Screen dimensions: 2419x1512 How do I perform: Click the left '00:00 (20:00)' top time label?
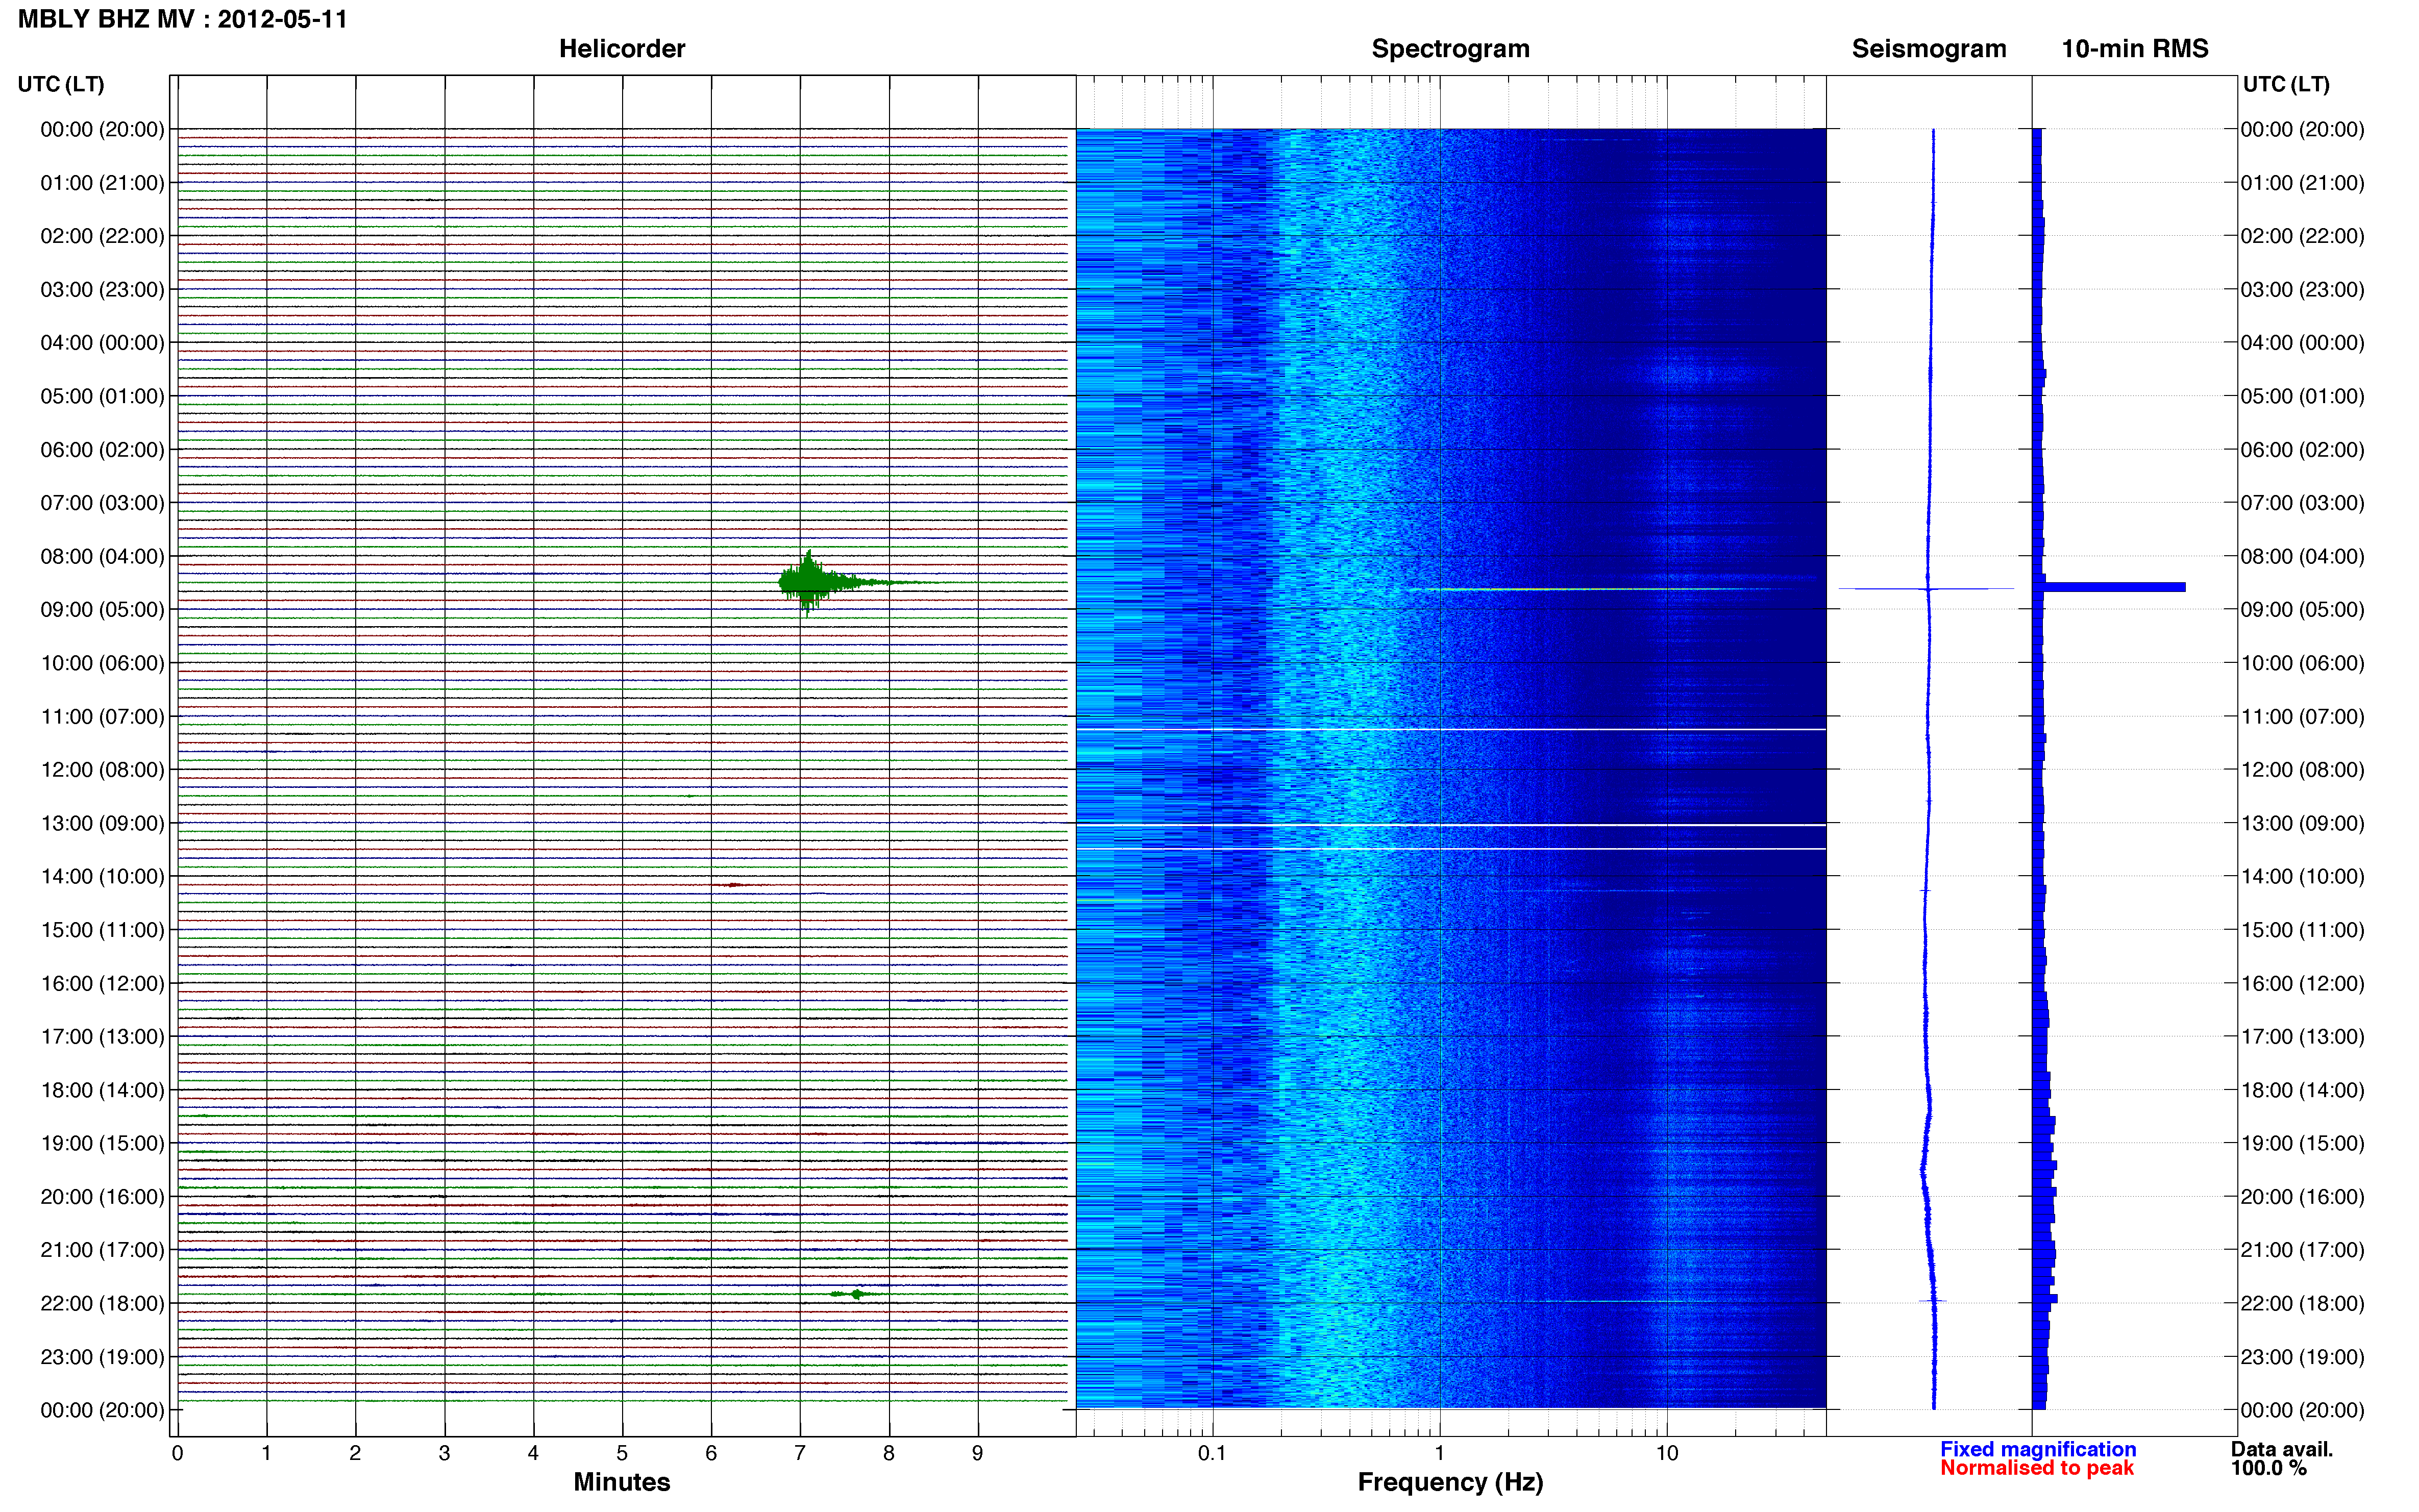tap(102, 129)
